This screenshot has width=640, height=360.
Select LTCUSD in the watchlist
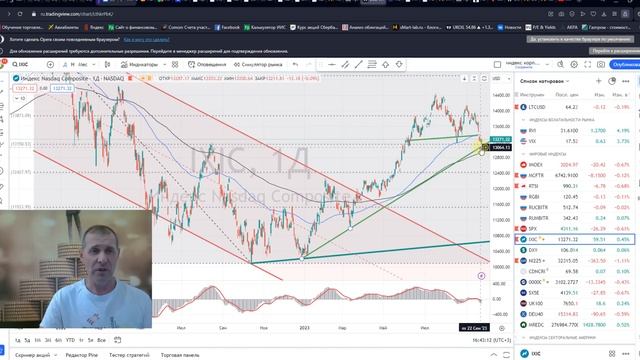[x=575, y=107]
